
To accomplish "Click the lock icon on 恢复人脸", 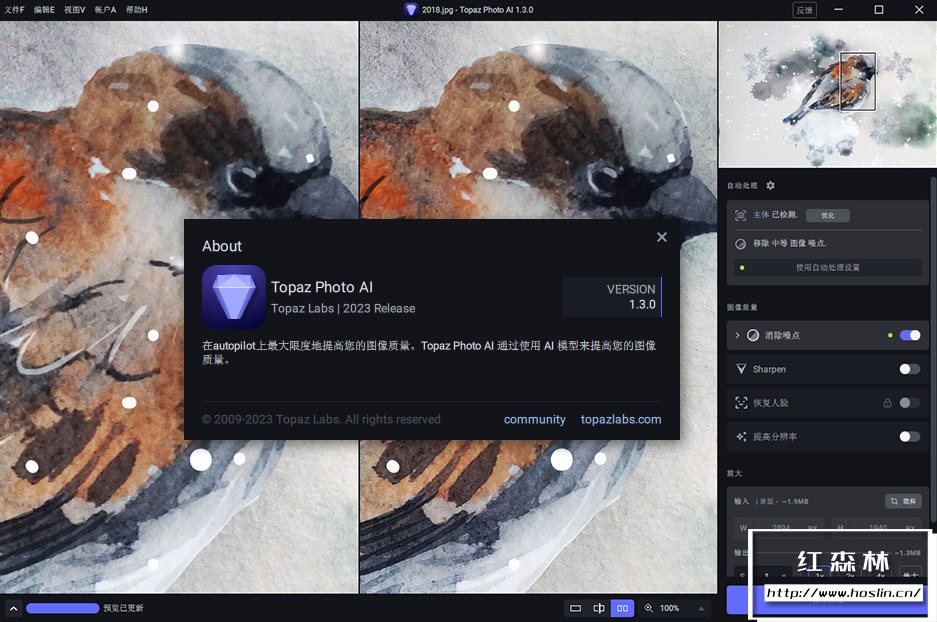I will pos(887,403).
